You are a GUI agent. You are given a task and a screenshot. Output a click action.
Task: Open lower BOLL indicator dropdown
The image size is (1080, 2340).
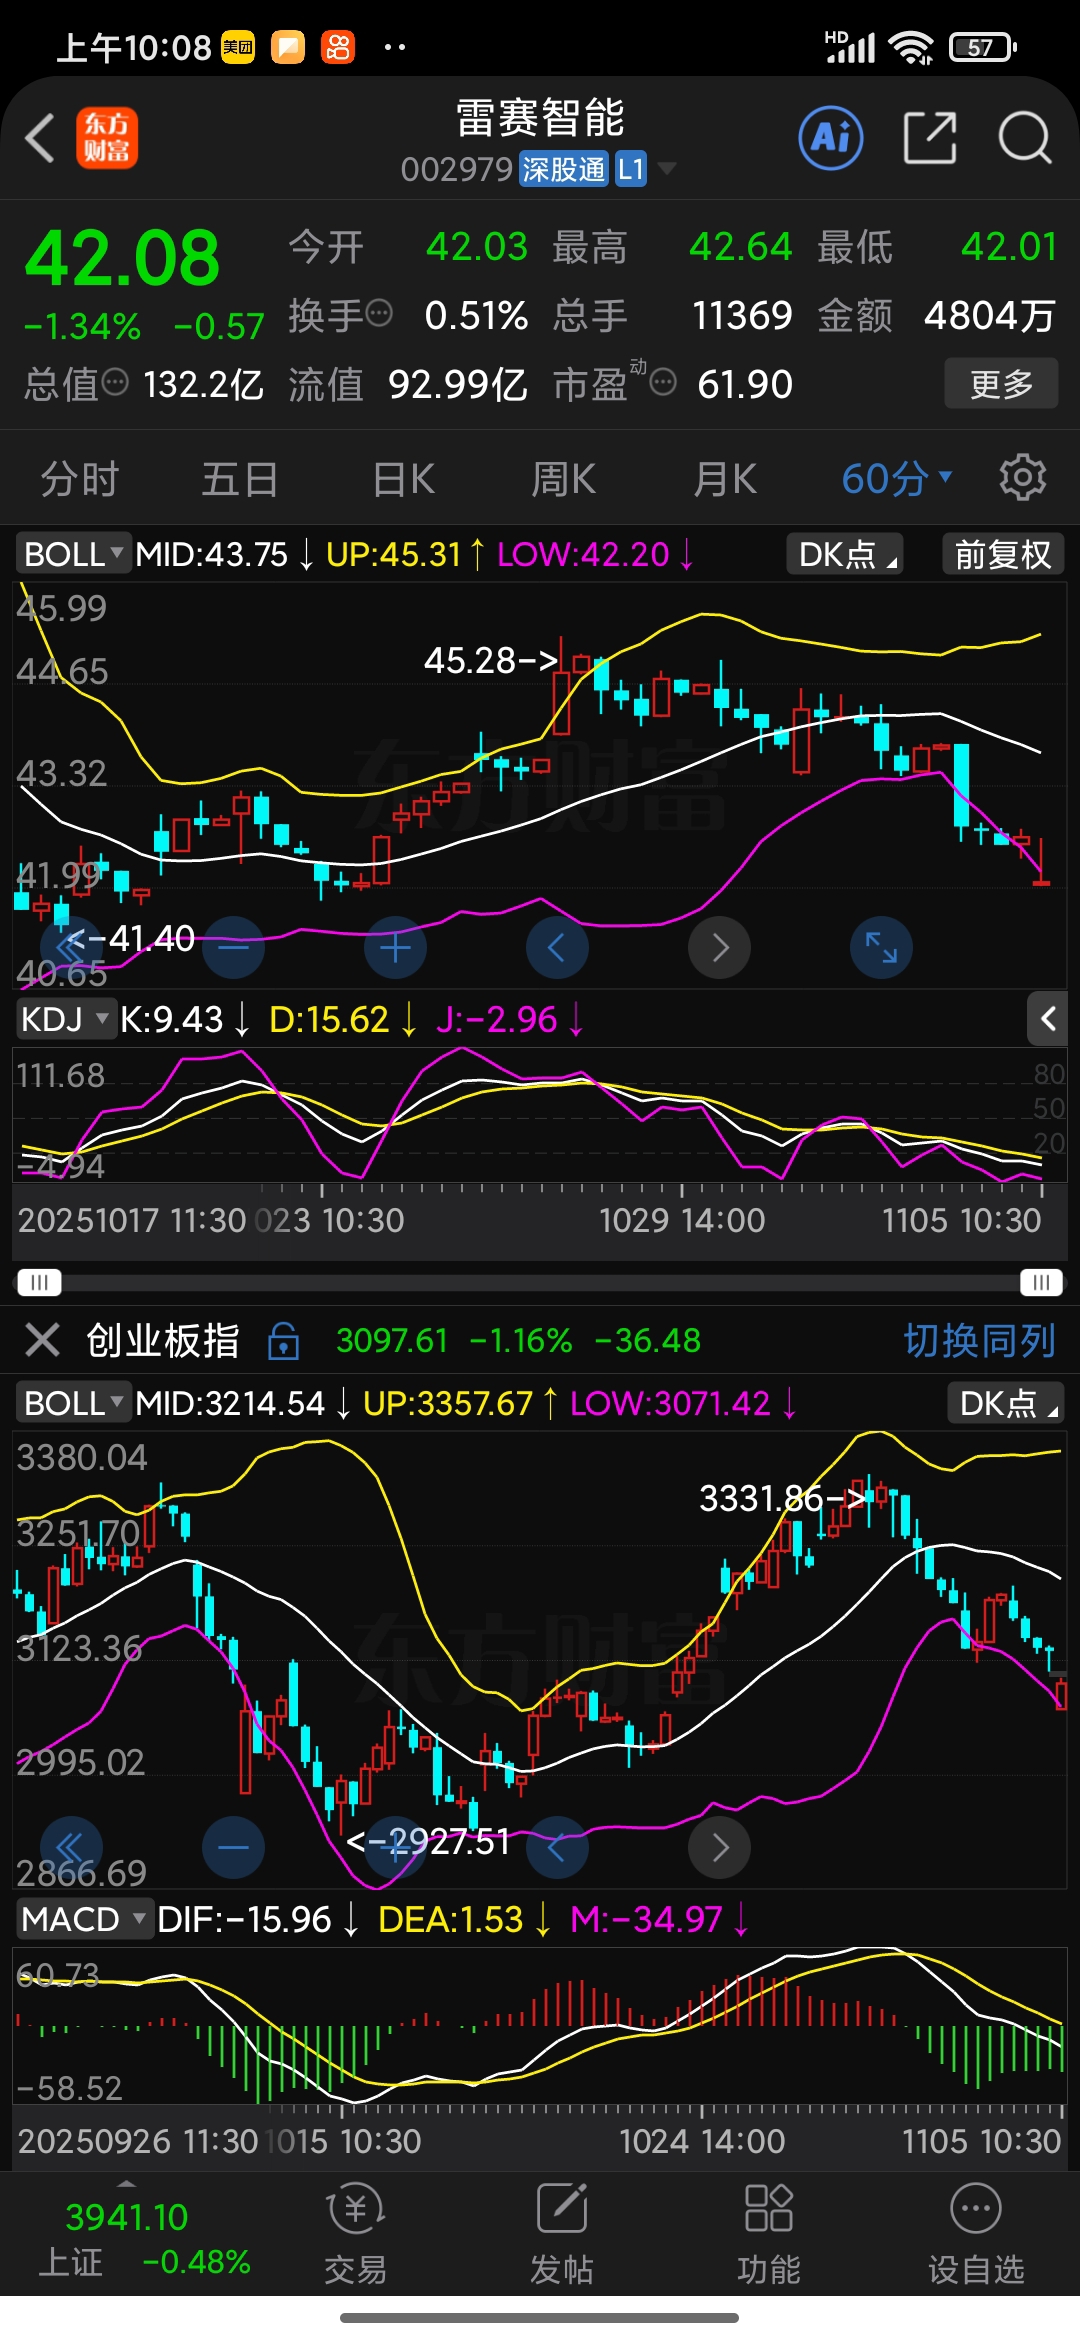74,1403
